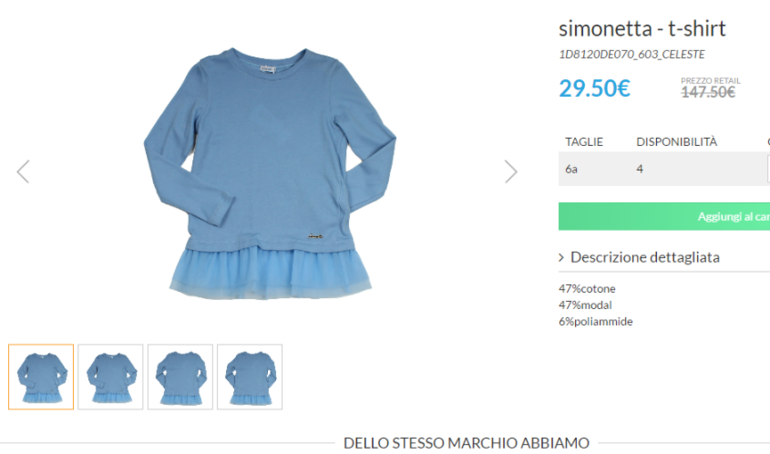Click the green Aggiungi al carrello button
770x454 pixels.
(664, 216)
